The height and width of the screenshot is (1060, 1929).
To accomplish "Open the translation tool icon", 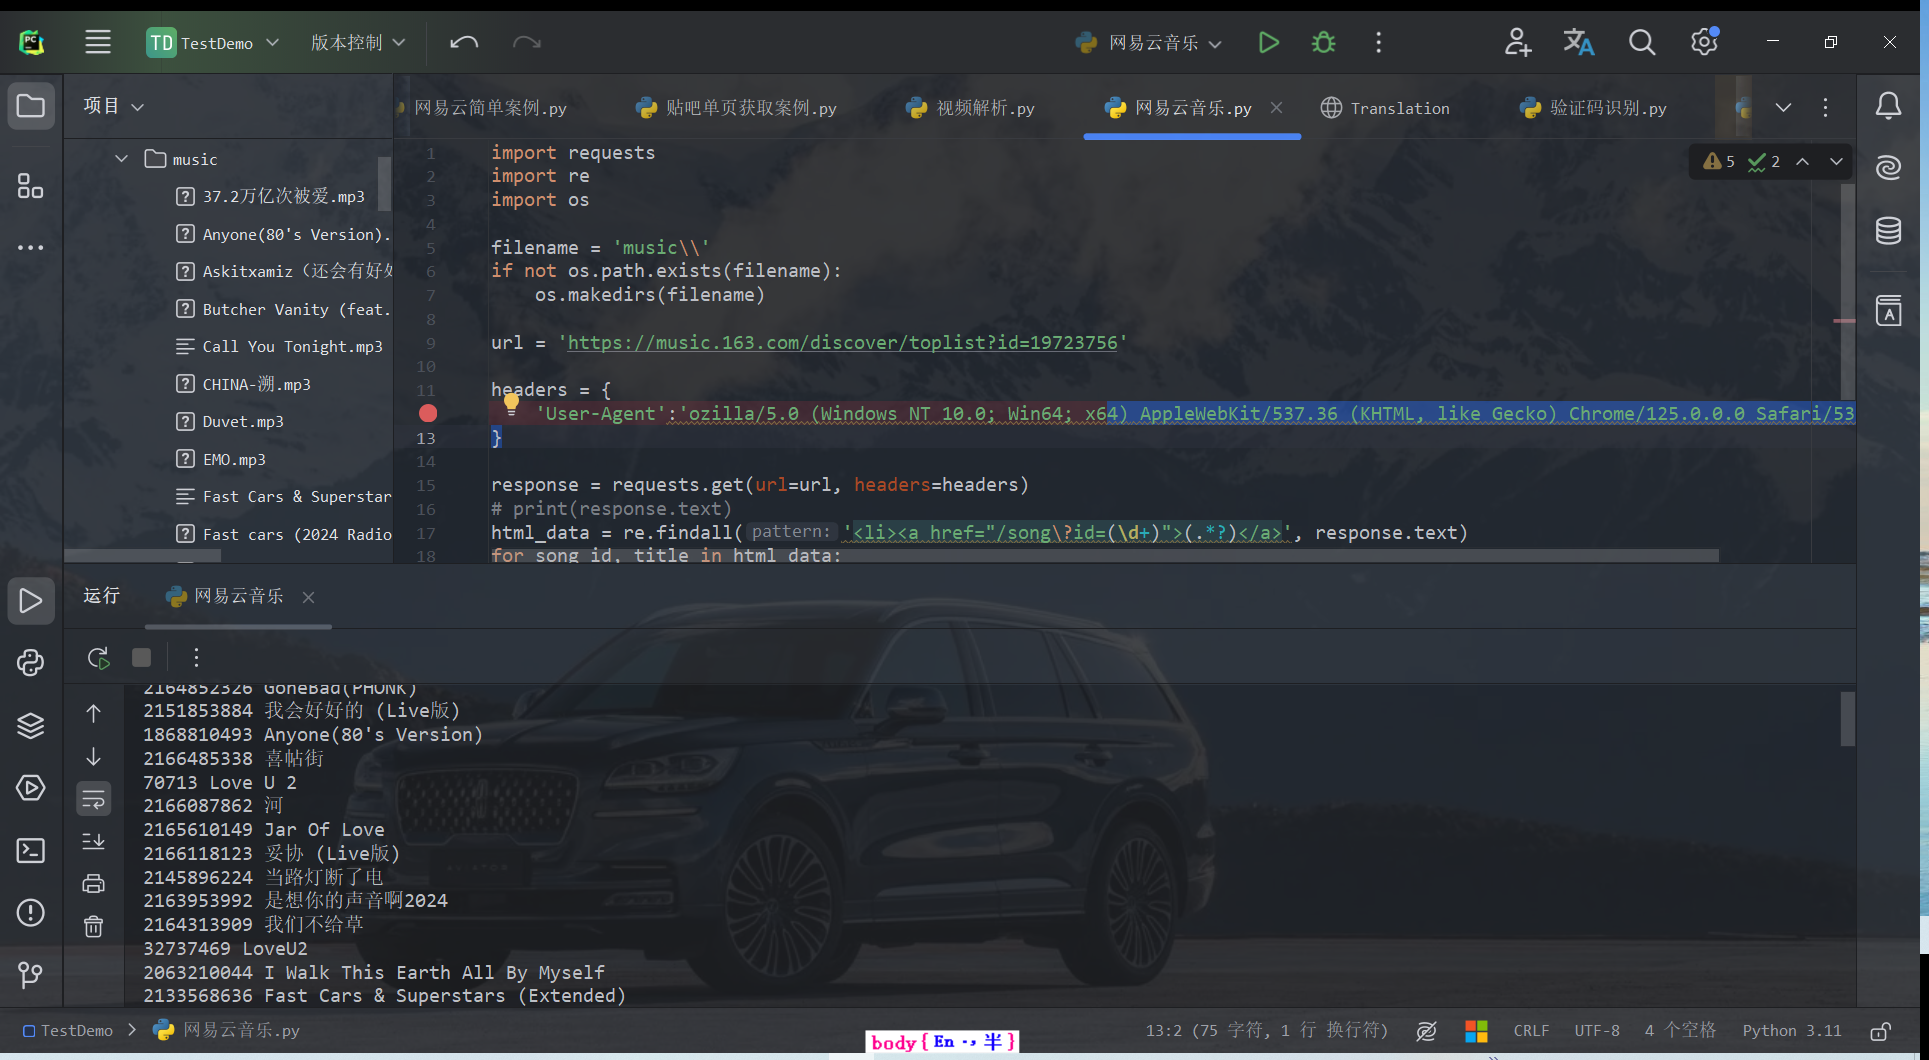I will pos(1578,42).
